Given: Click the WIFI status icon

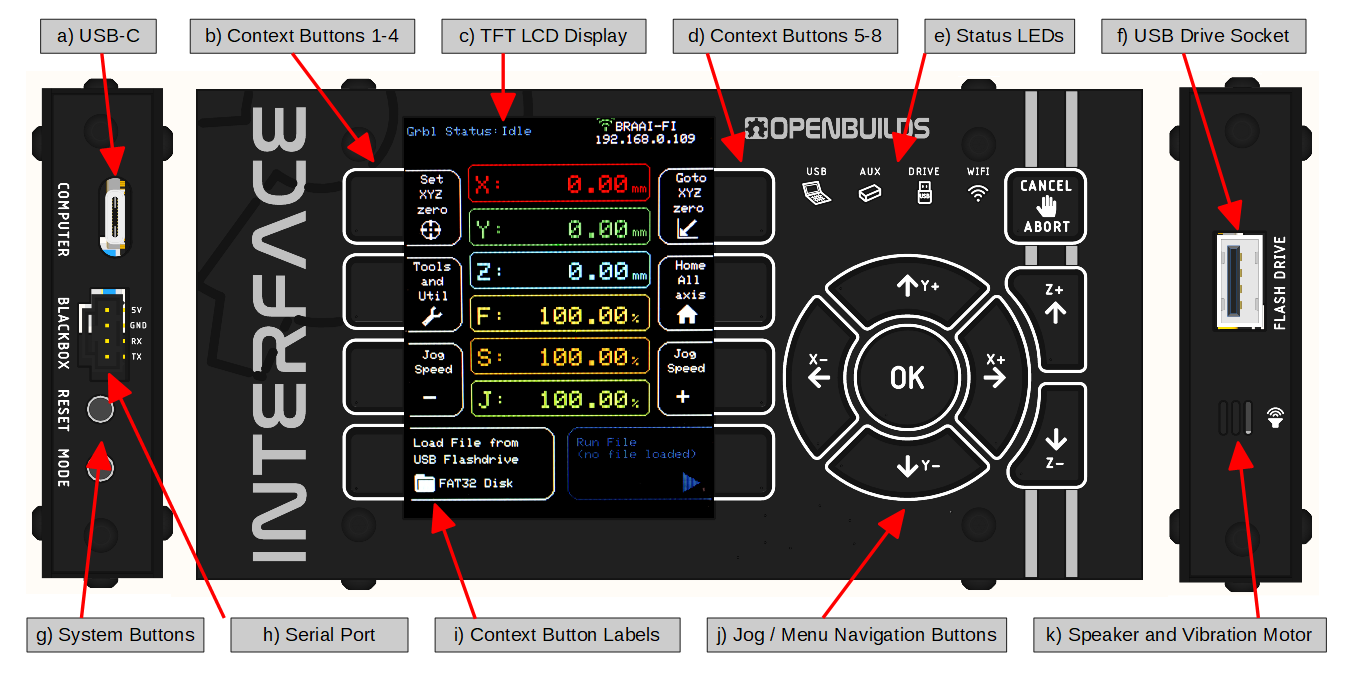Looking at the screenshot, I should pos(977,193).
